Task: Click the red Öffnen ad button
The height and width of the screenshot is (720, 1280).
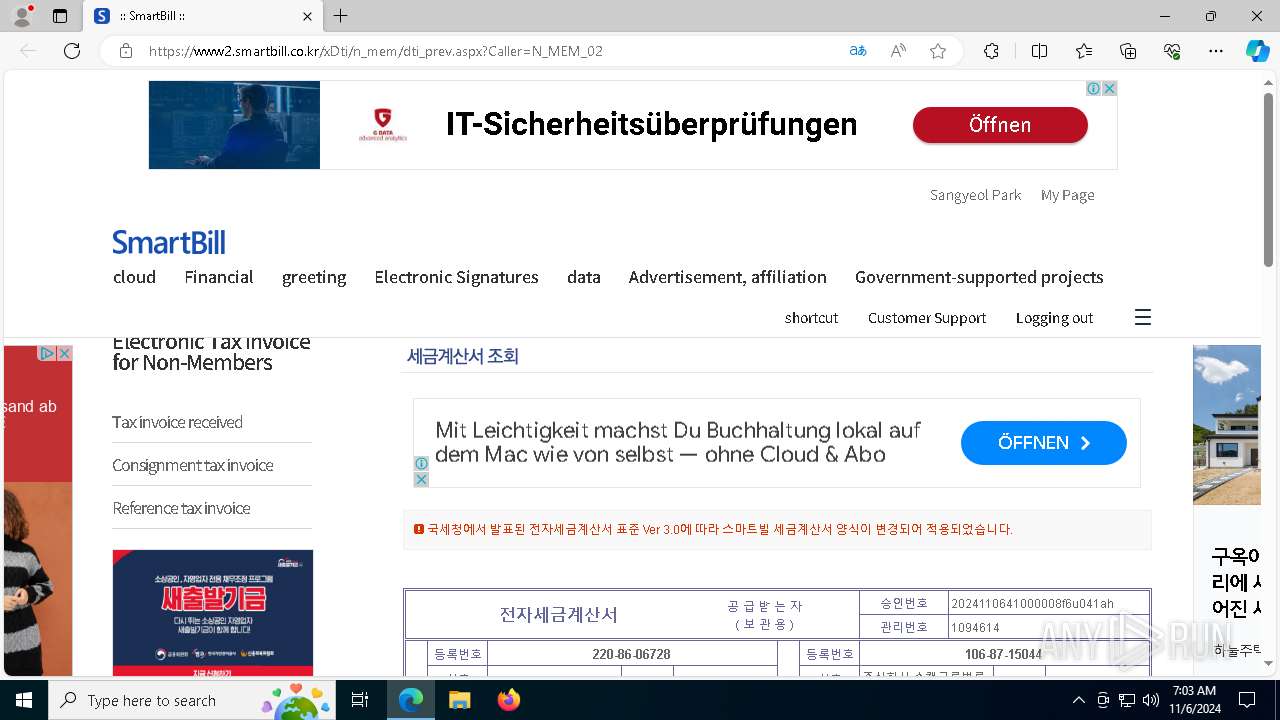Action: pyautogui.click(x=1000, y=125)
